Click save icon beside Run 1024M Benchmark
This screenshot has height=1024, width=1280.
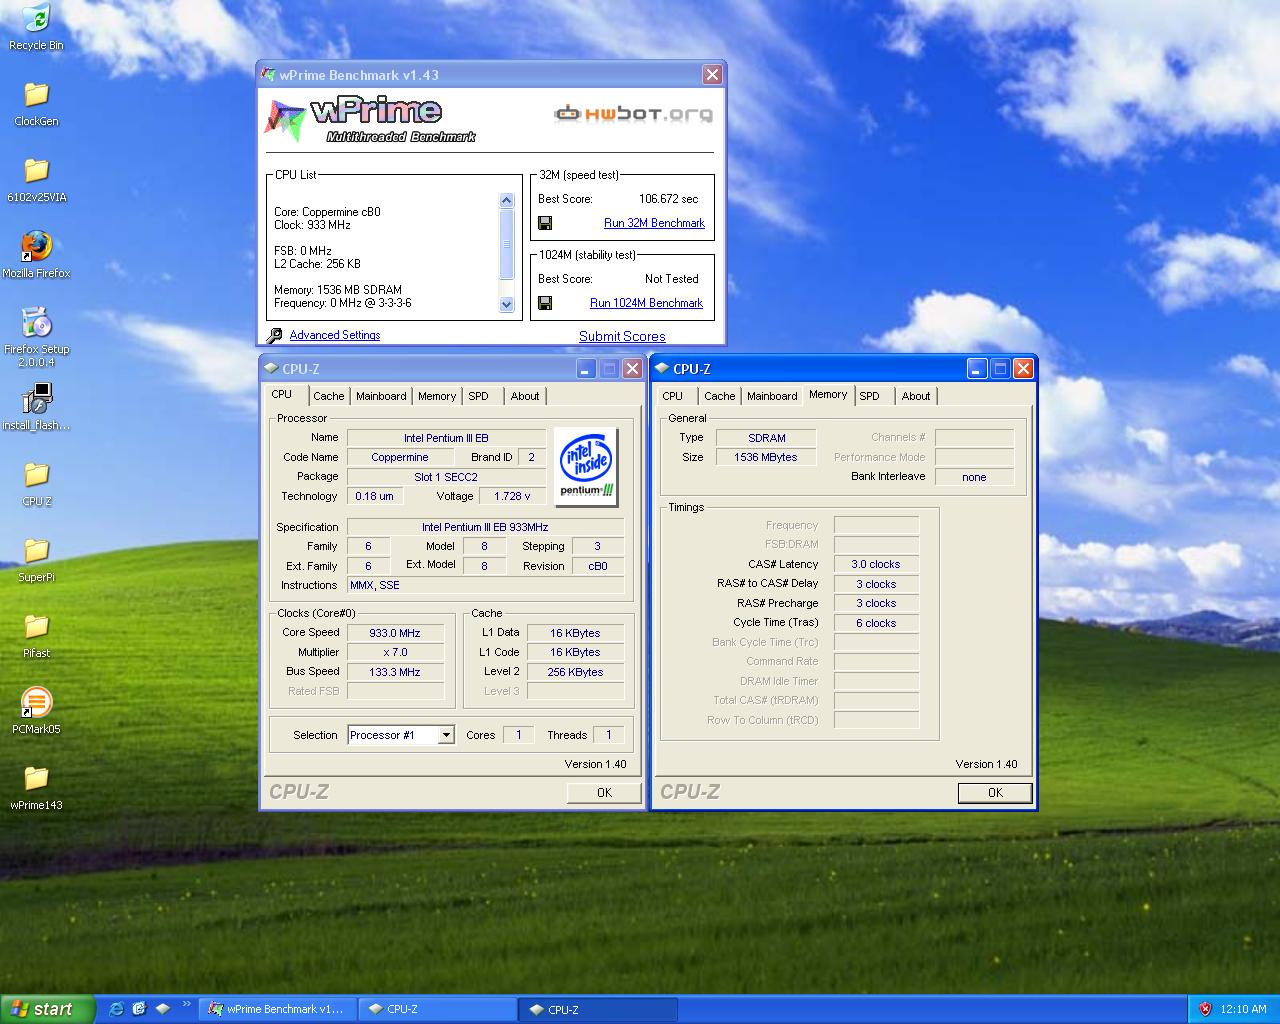[545, 303]
